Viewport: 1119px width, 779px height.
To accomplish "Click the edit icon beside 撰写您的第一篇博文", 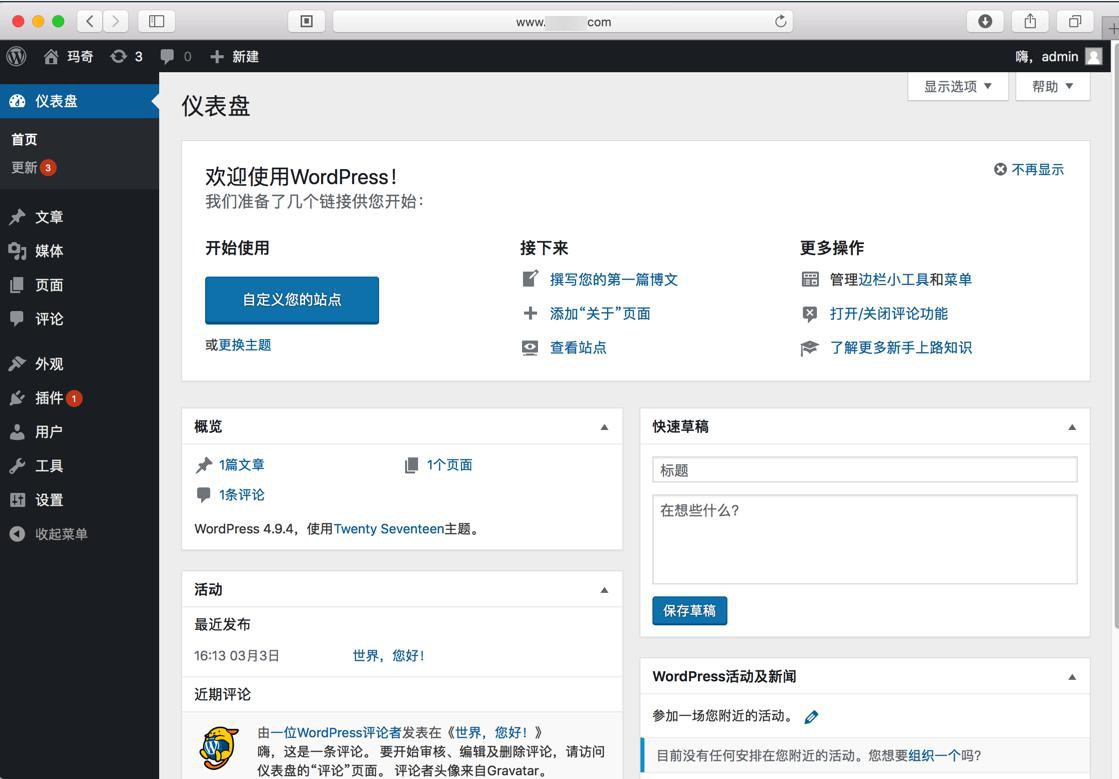I will click(530, 279).
